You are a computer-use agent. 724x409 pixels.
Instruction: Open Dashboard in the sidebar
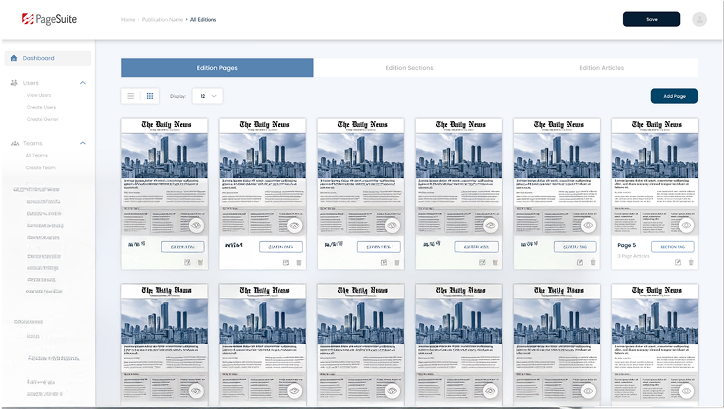39,58
